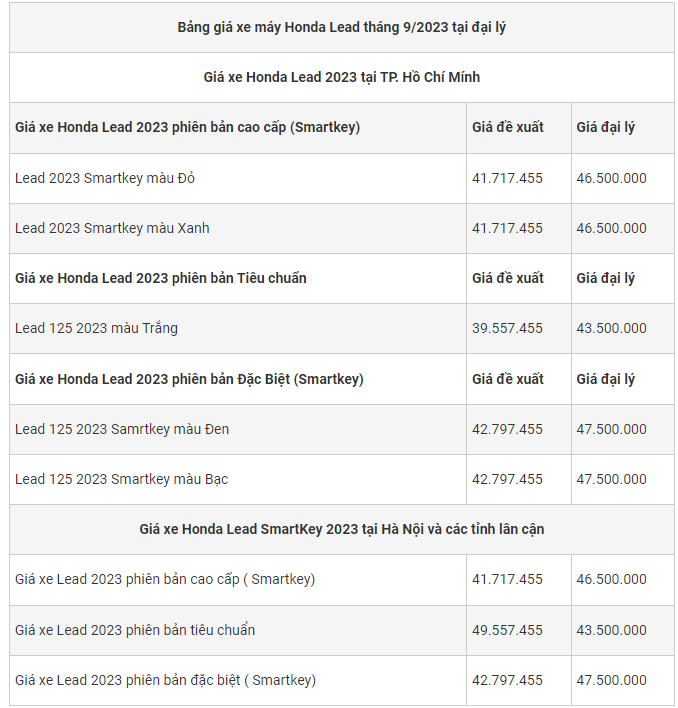Select the "Giá xe Lead 2023 phiên bản tiêu chuẩn" cell

135,630
